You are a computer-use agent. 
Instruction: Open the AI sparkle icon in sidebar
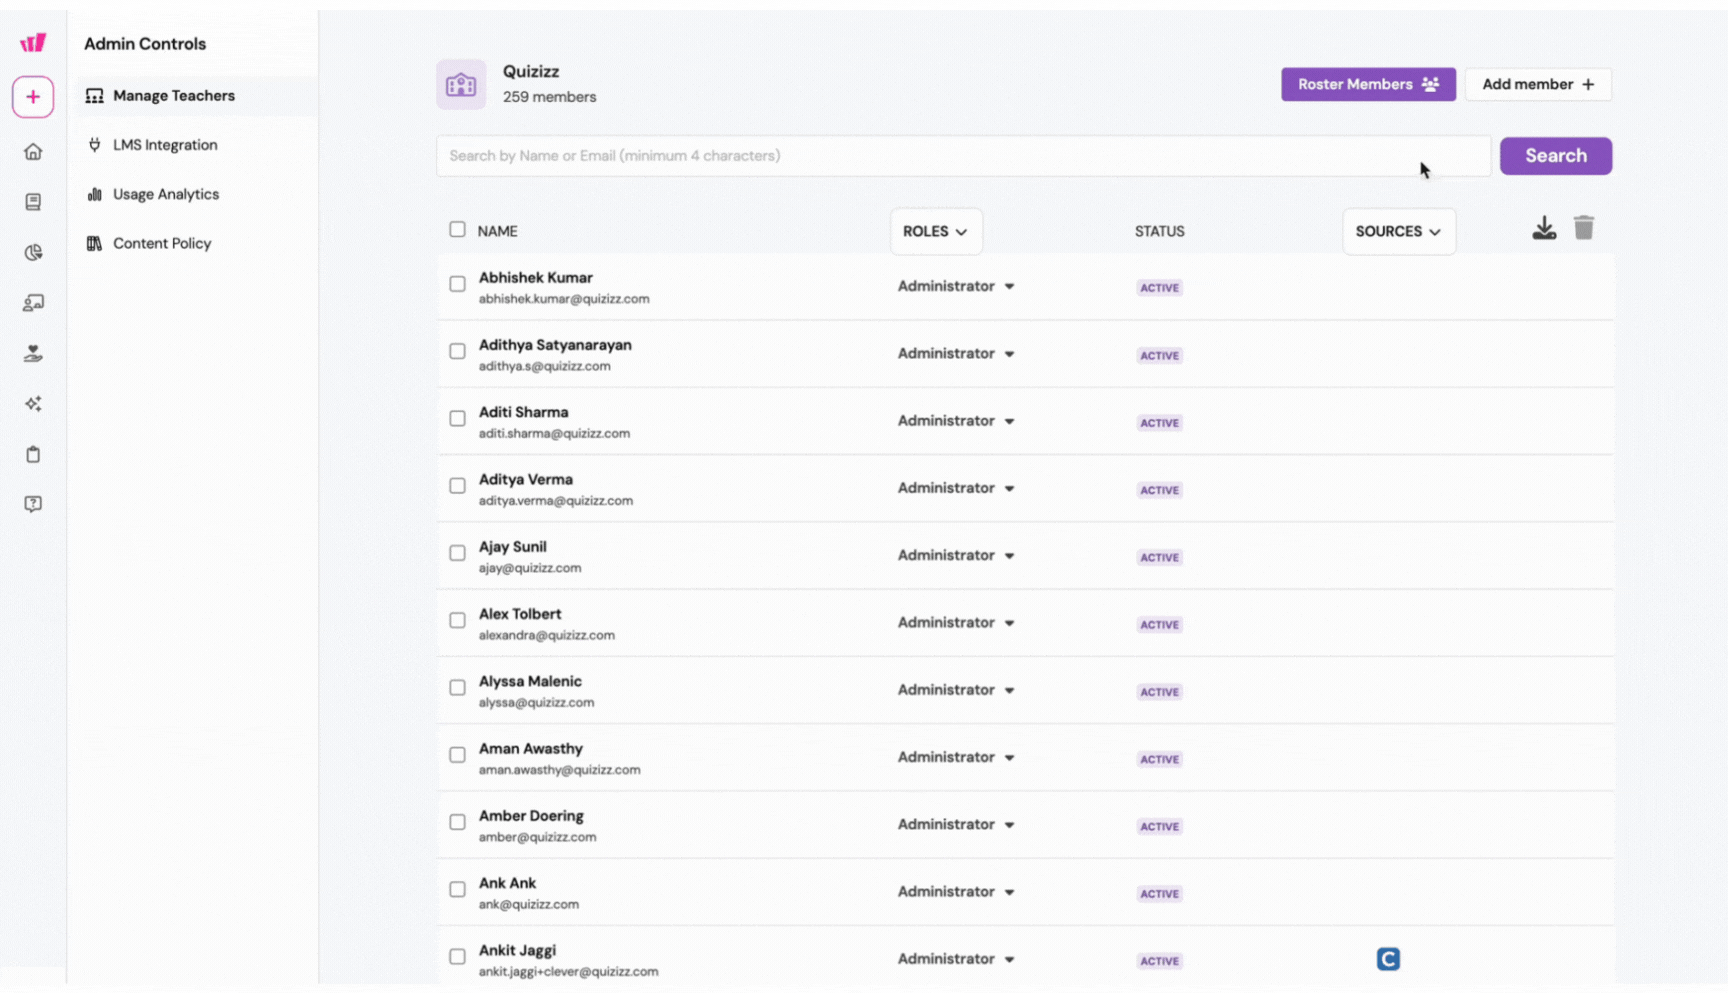click(x=33, y=404)
